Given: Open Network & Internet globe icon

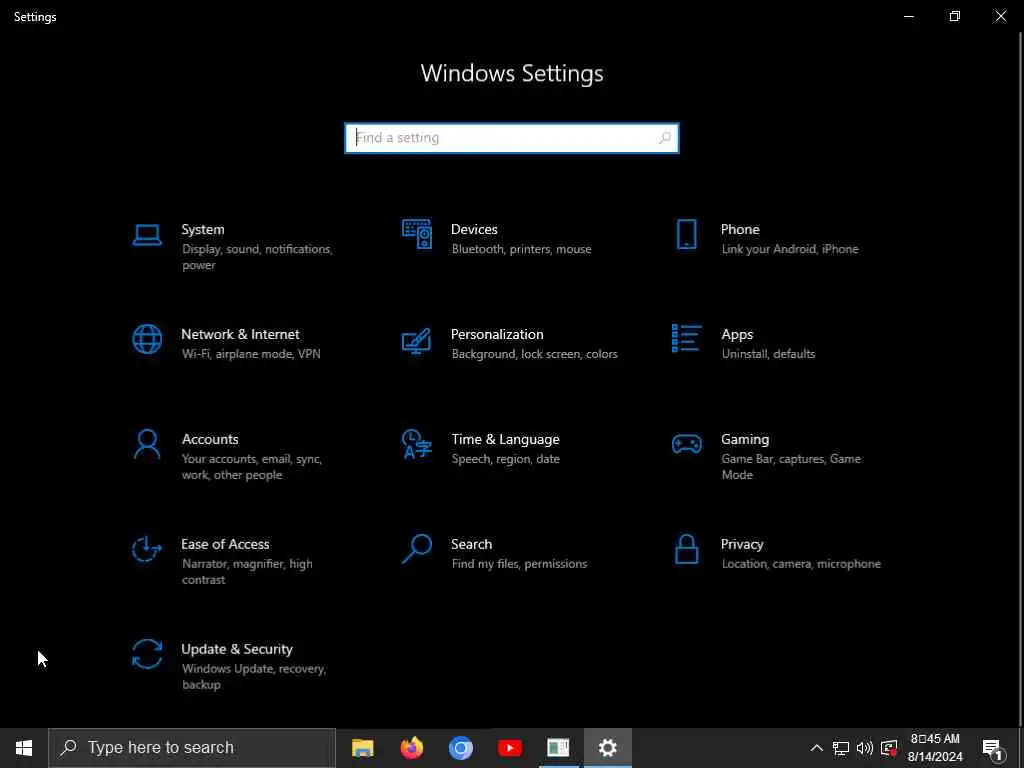Looking at the screenshot, I should [x=147, y=340].
